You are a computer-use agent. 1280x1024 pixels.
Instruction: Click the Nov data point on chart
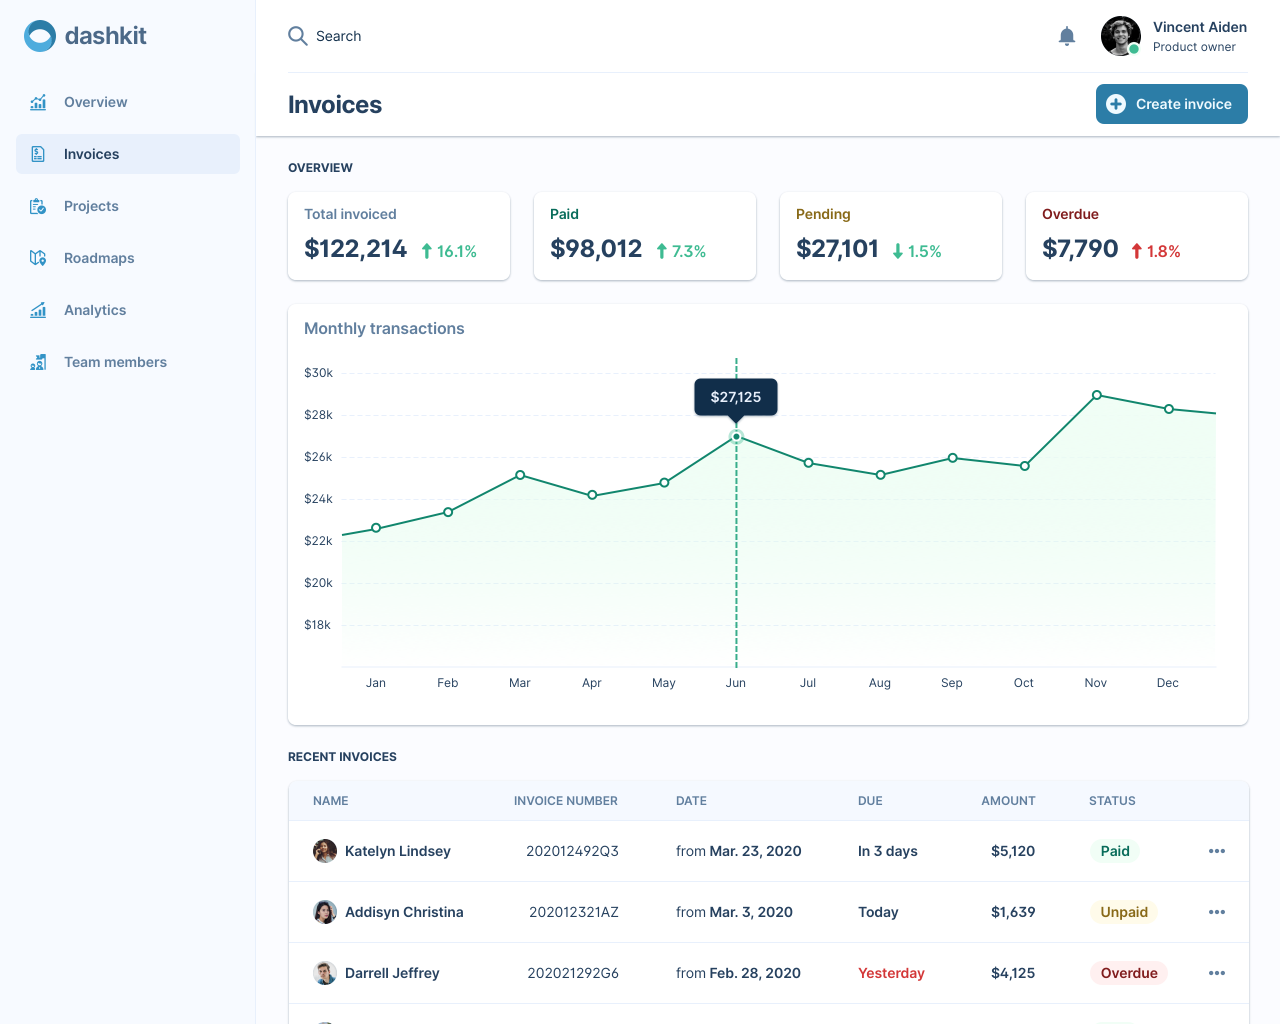tap(1097, 395)
